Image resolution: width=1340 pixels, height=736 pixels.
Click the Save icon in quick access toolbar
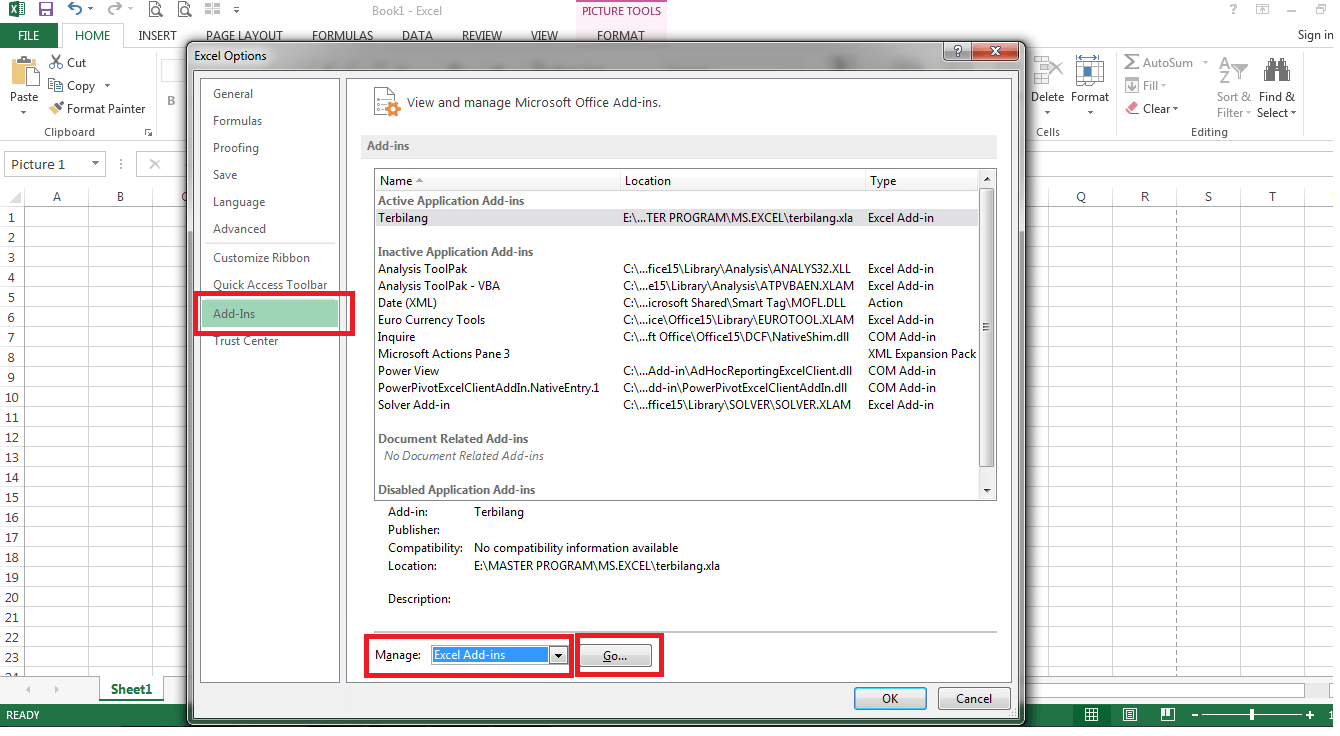coord(46,10)
